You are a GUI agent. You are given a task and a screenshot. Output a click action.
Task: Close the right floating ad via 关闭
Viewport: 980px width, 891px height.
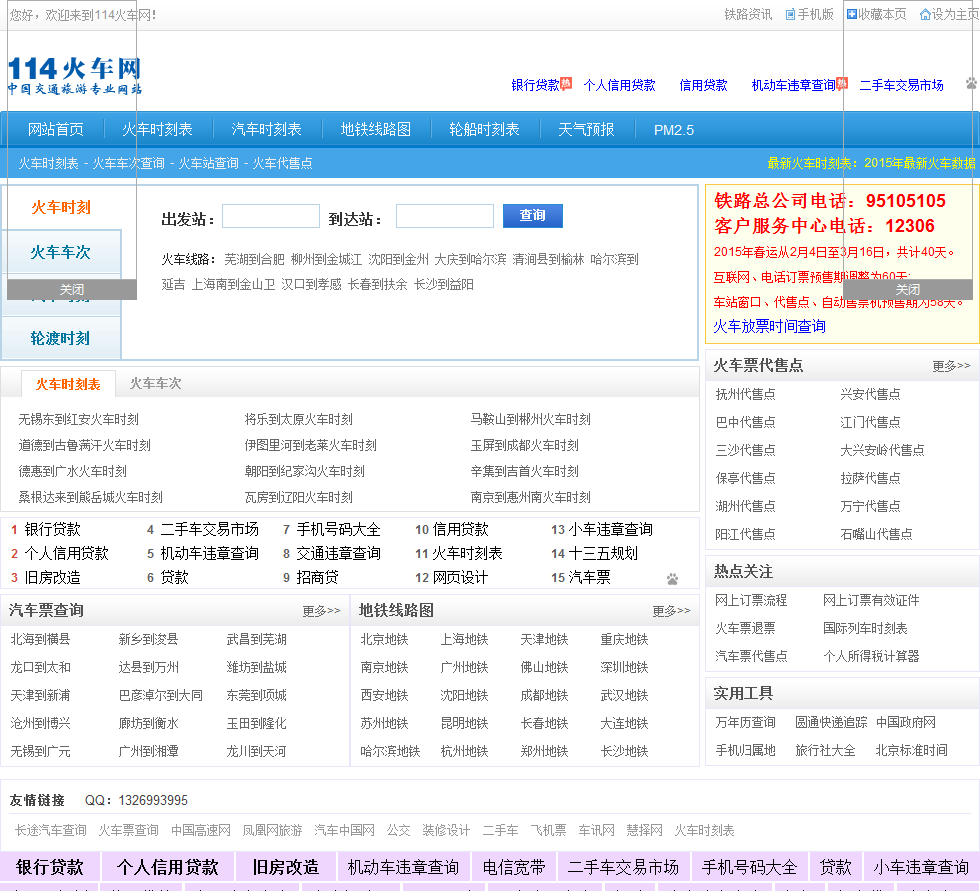(907, 290)
